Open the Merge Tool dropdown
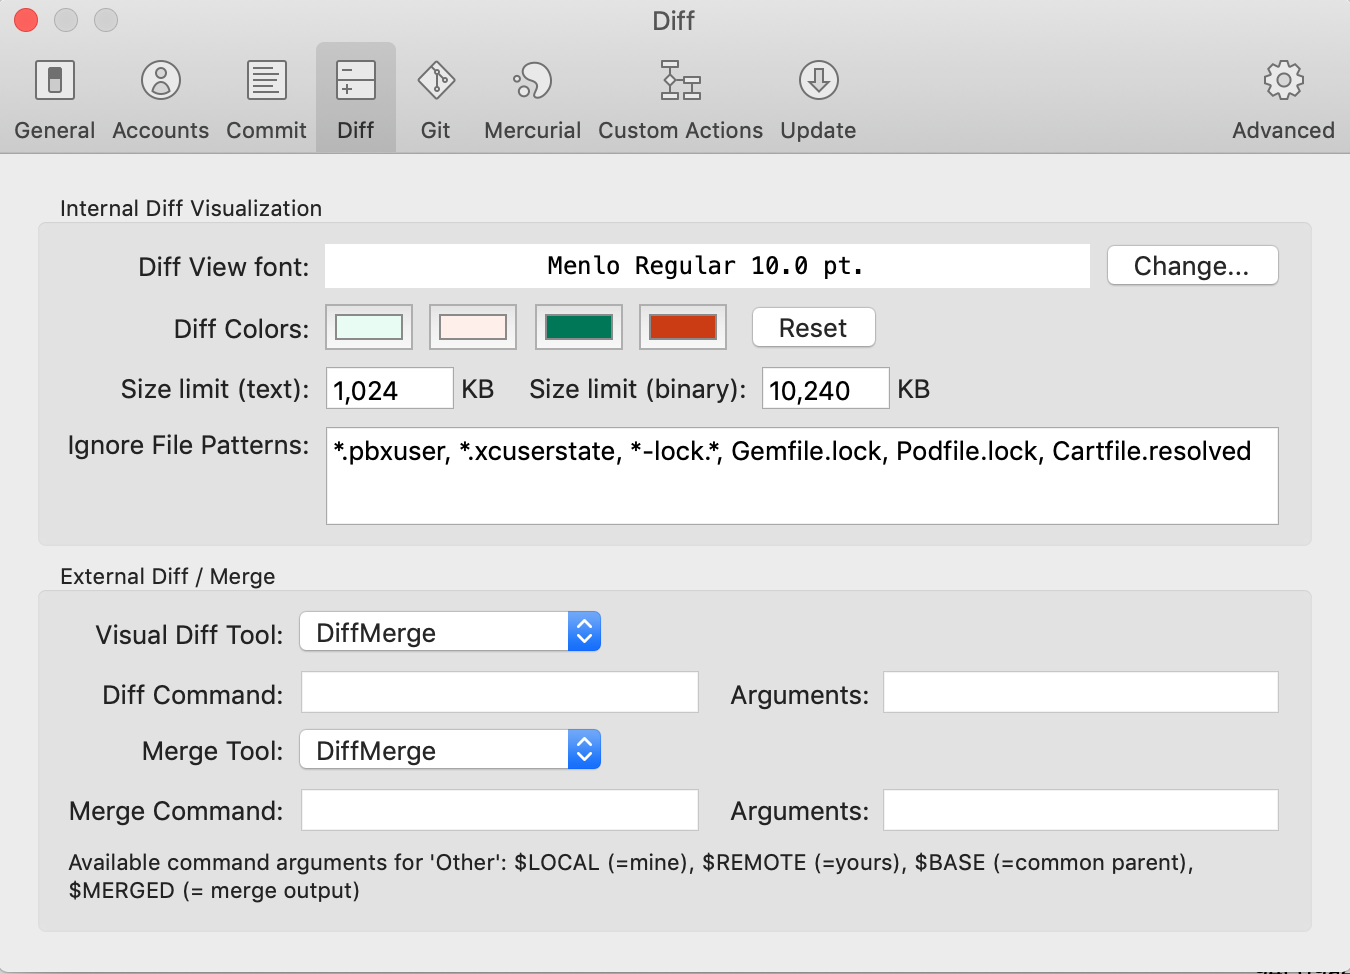Viewport: 1350px width, 974px height. click(449, 749)
